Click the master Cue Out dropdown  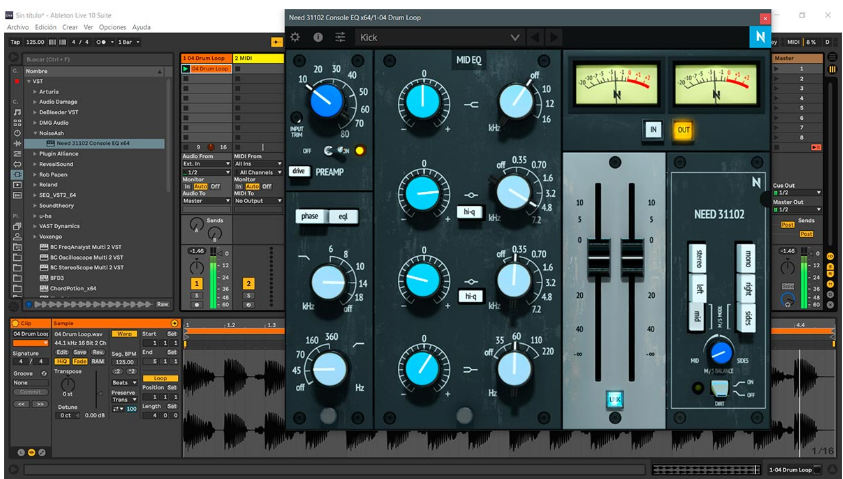(x=797, y=192)
